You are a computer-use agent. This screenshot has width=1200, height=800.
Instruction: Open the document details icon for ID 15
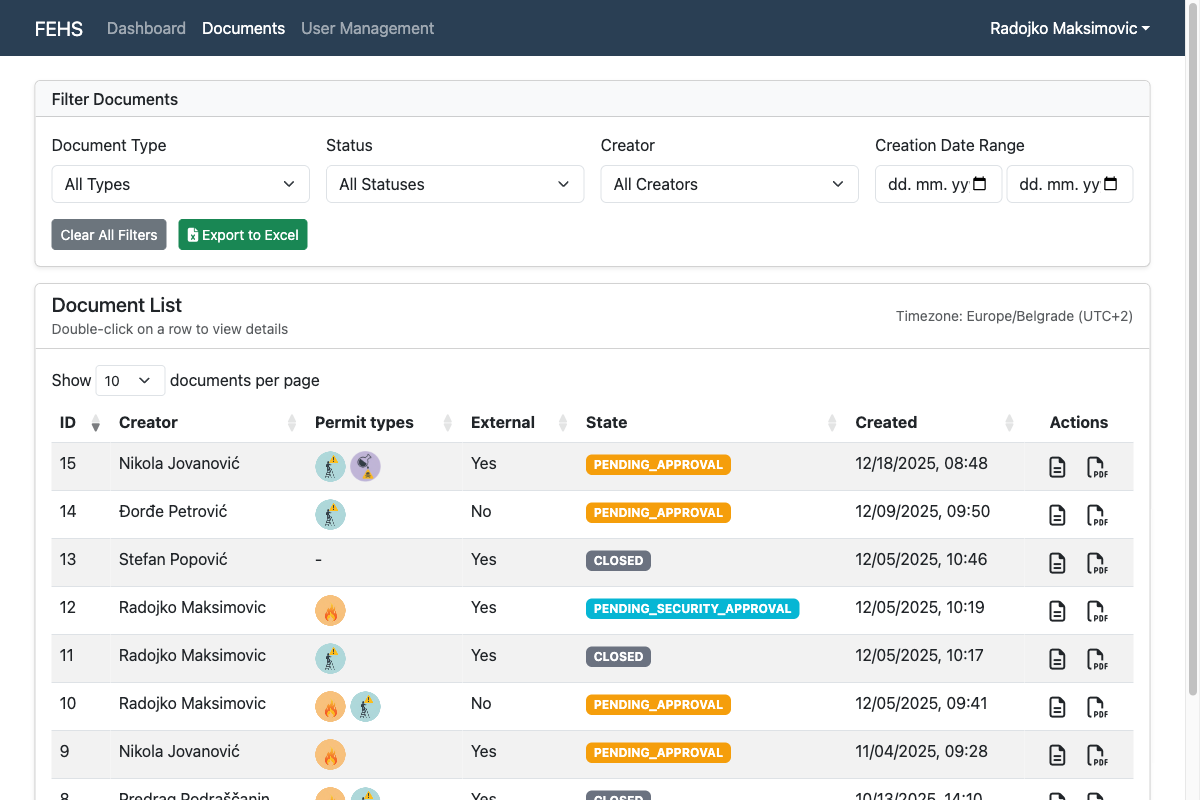[1057, 467]
